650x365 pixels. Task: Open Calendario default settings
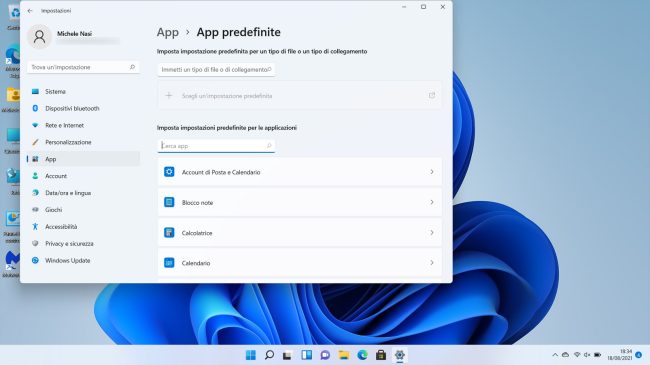(299, 263)
